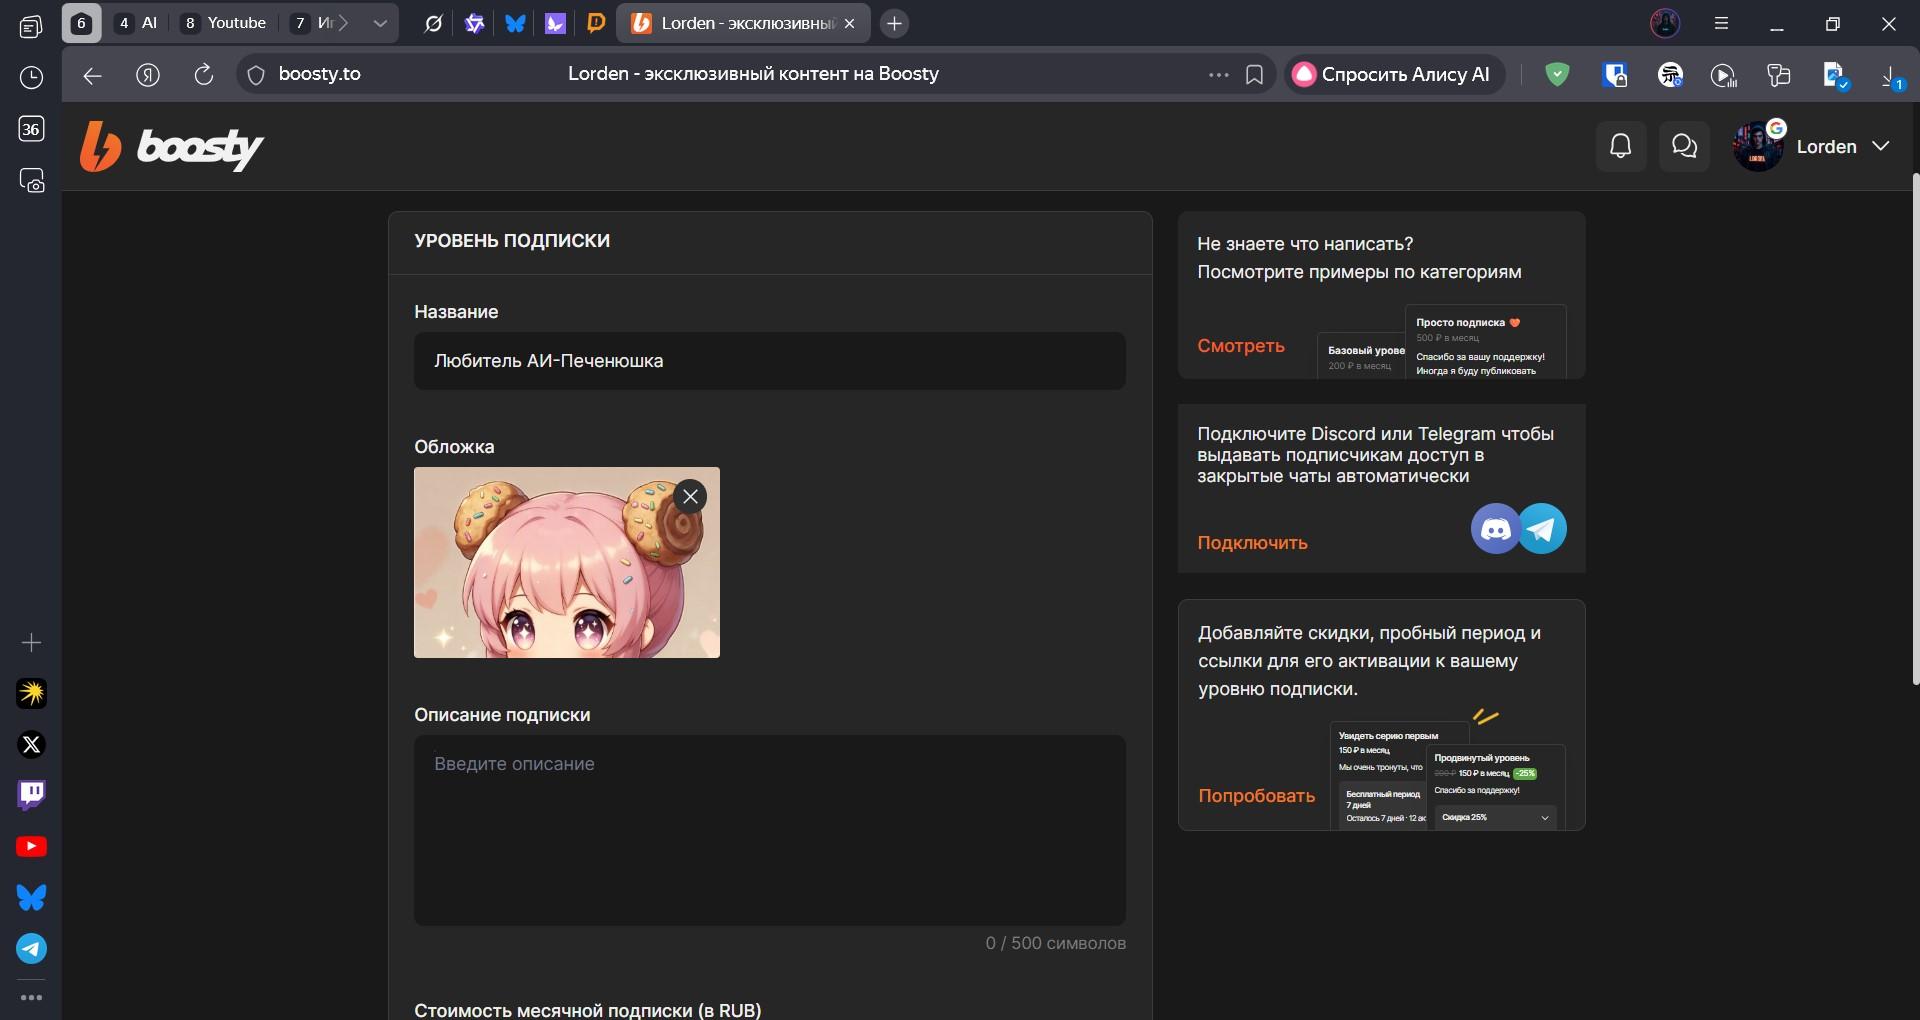
Task: Open Twitch from the browser sidebar
Action: (x=32, y=795)
